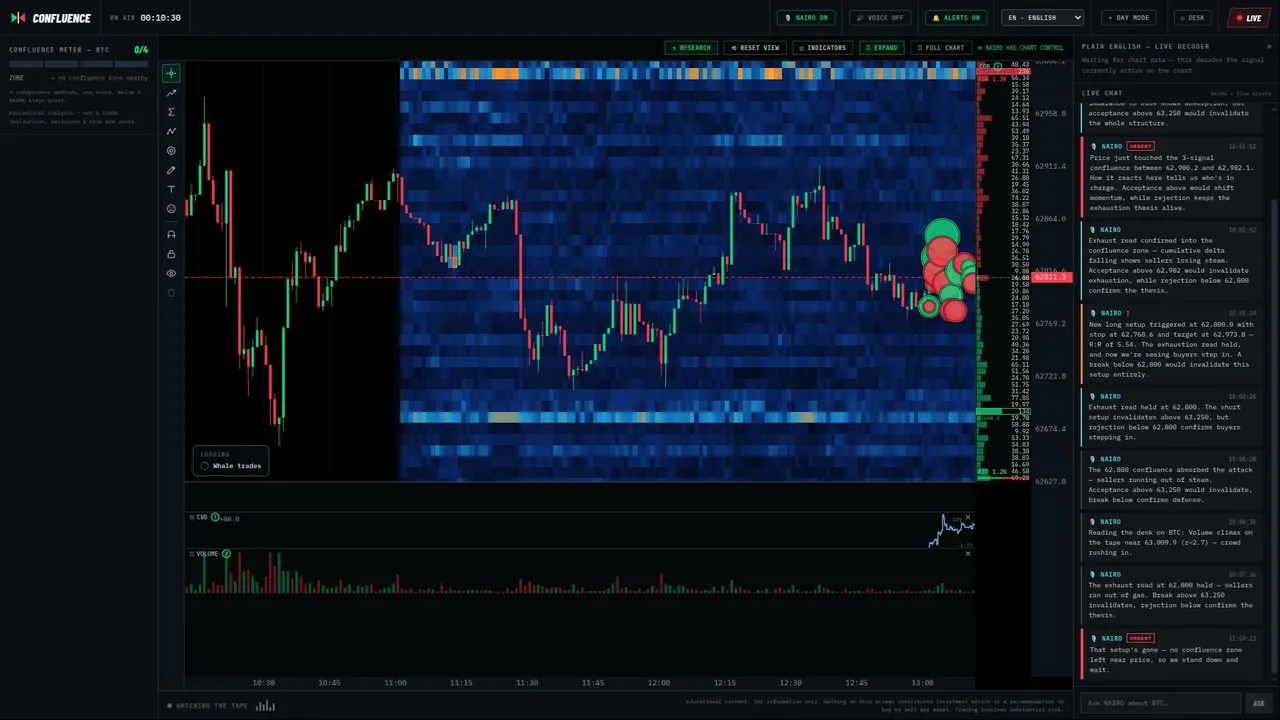The height and width of the screenshot is (720, 1280).
Task: Select the zigzag path drawing tool
Action: tap(171, 131)
